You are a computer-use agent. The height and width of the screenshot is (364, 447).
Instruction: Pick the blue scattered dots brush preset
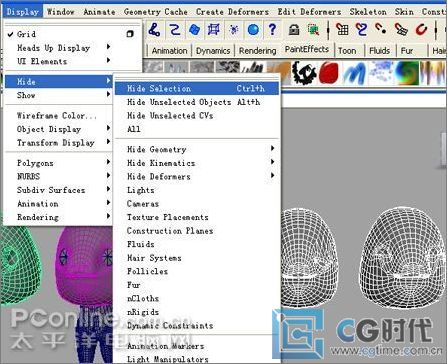pos(380,72)
